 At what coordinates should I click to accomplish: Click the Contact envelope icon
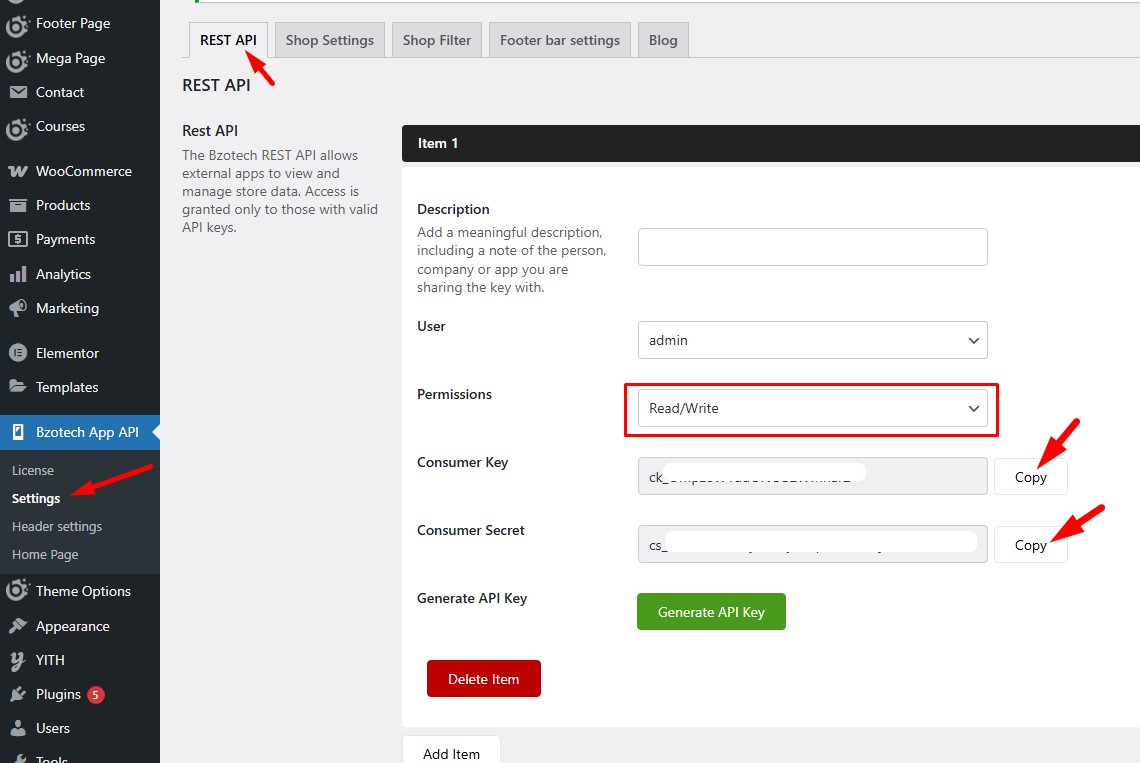[18, 92]
